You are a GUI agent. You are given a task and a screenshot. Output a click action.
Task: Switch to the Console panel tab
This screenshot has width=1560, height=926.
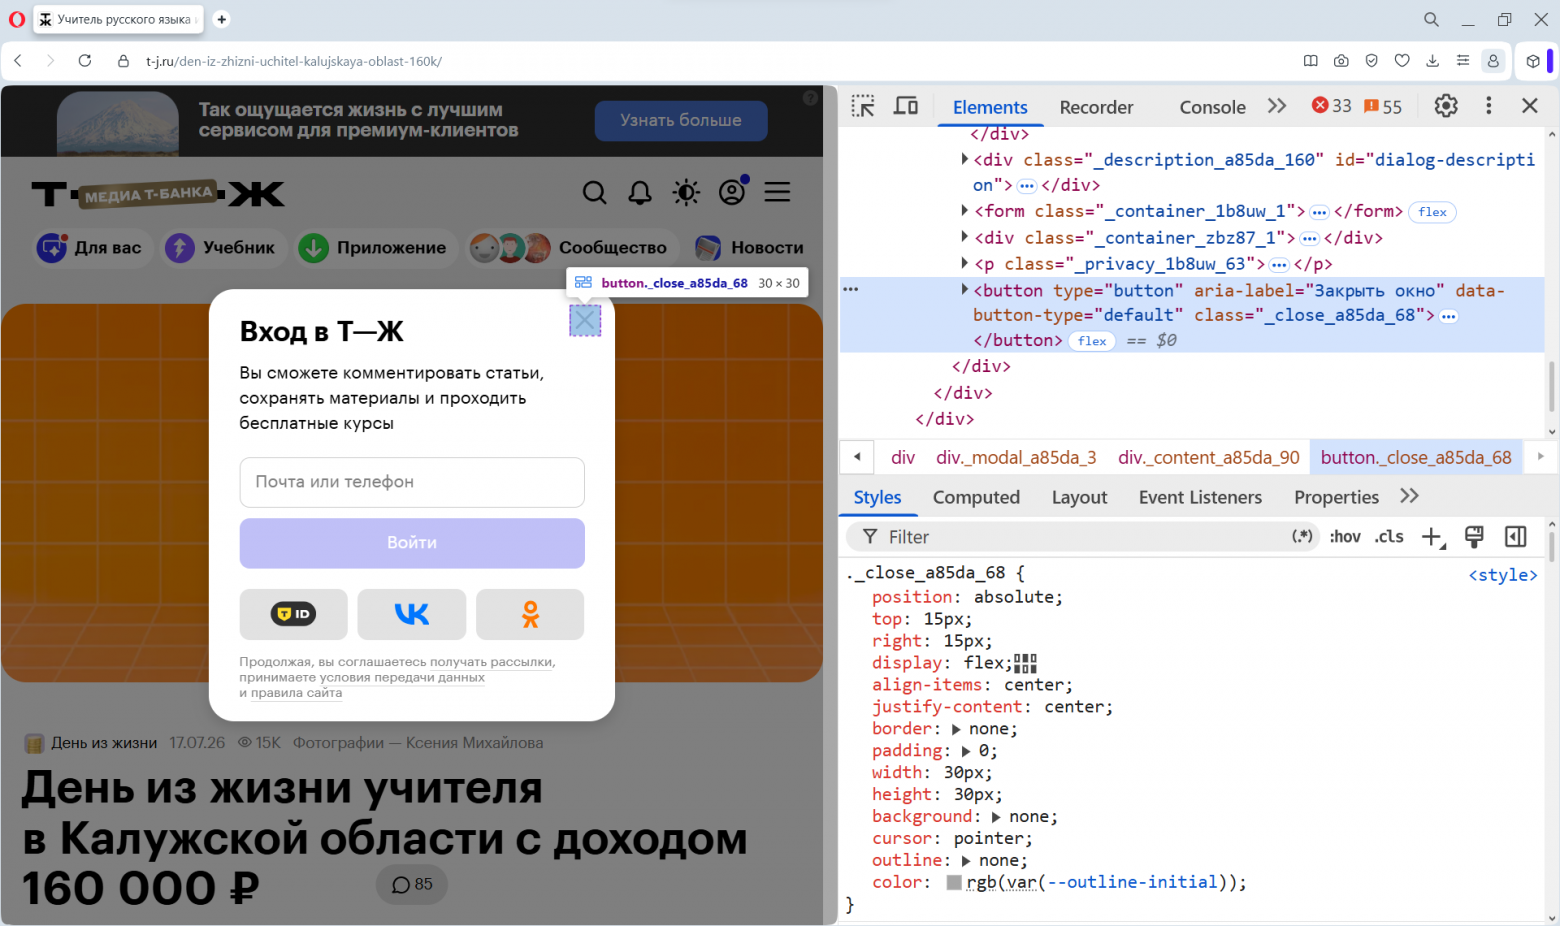pos(1212,107)
